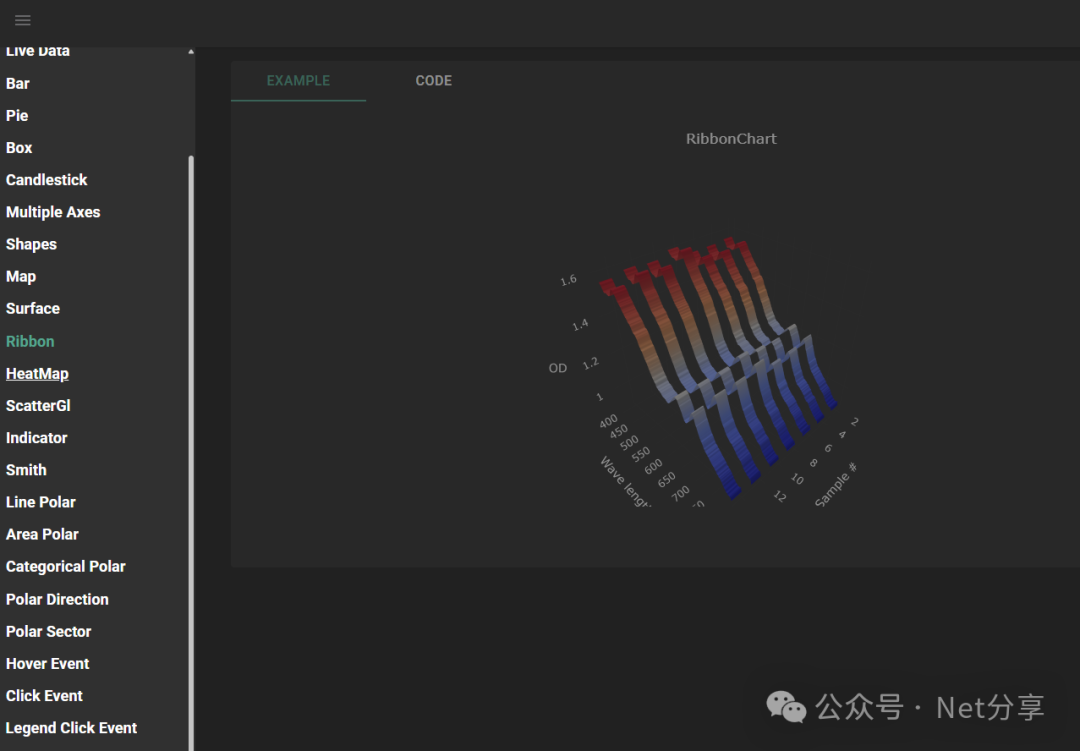Screen dimensions: 1080x751
Task: Switch to the EXAMPLE tab
Action: click(x=298, y=80)
